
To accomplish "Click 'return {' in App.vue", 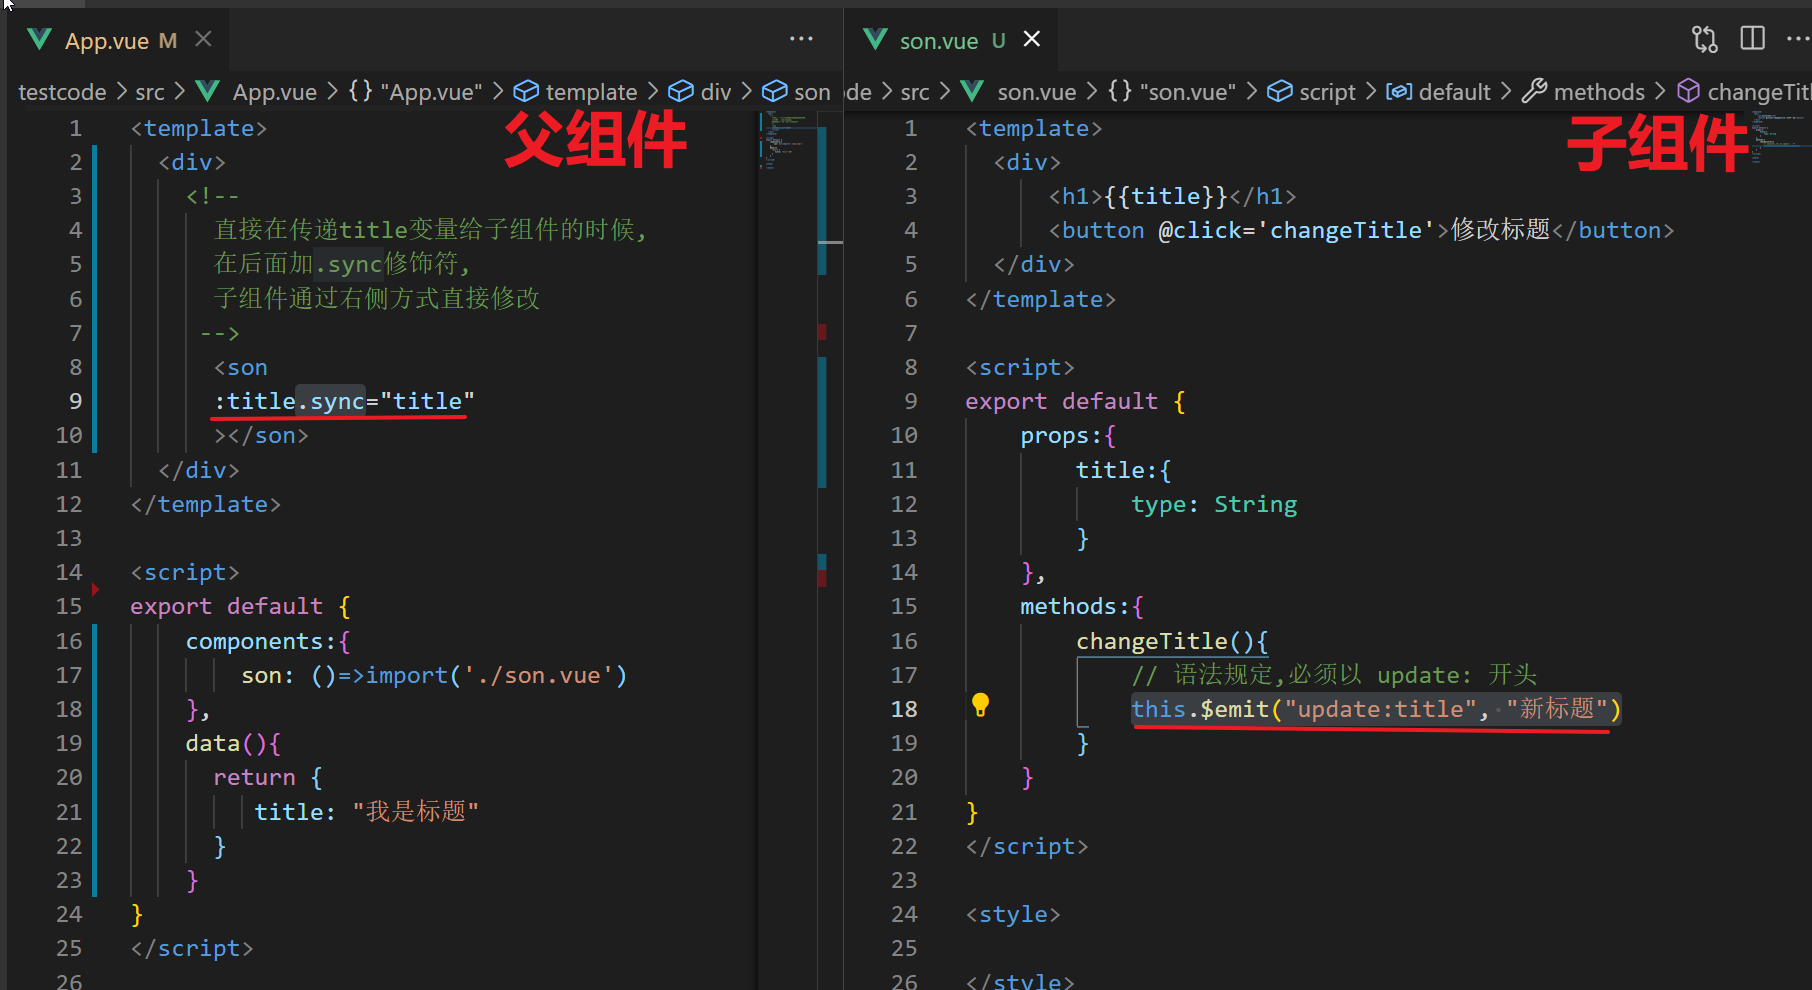I will [x=268, y=777].
